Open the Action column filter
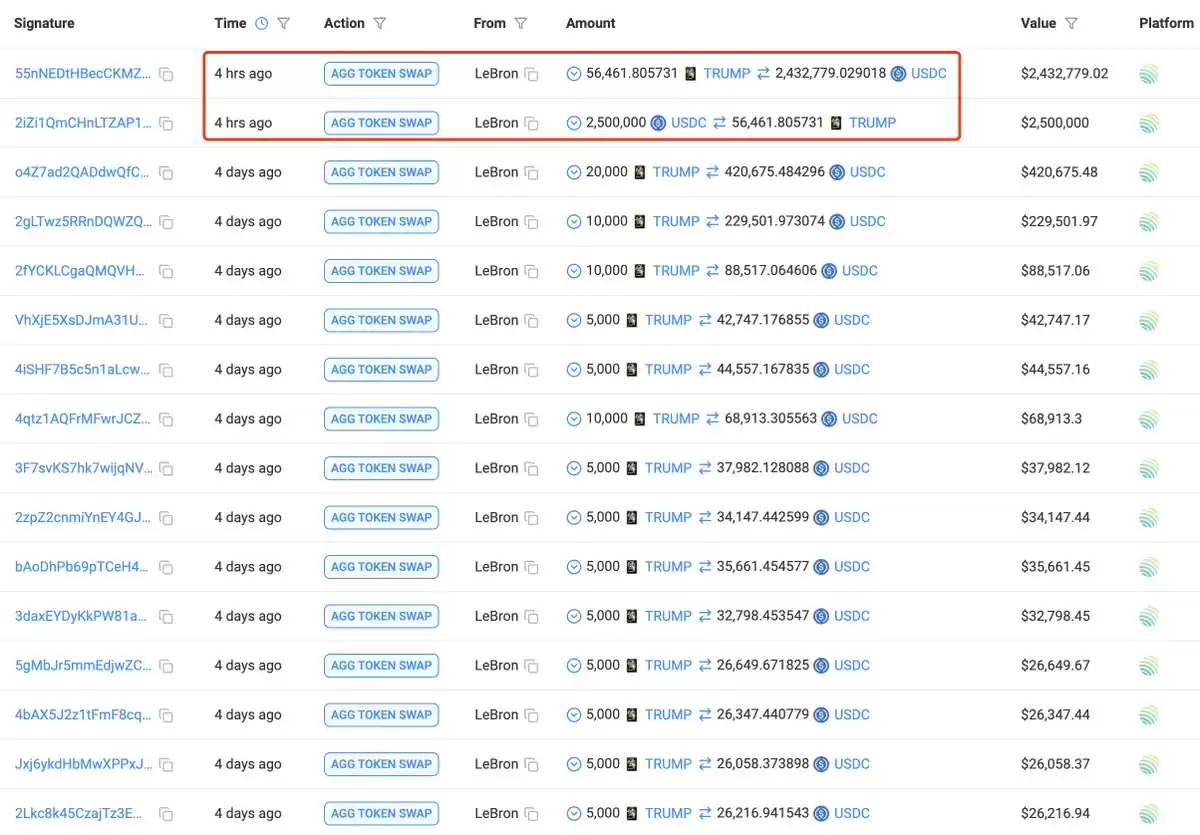The height and width of the screenshot is (835, 1200). coord(379,23)
